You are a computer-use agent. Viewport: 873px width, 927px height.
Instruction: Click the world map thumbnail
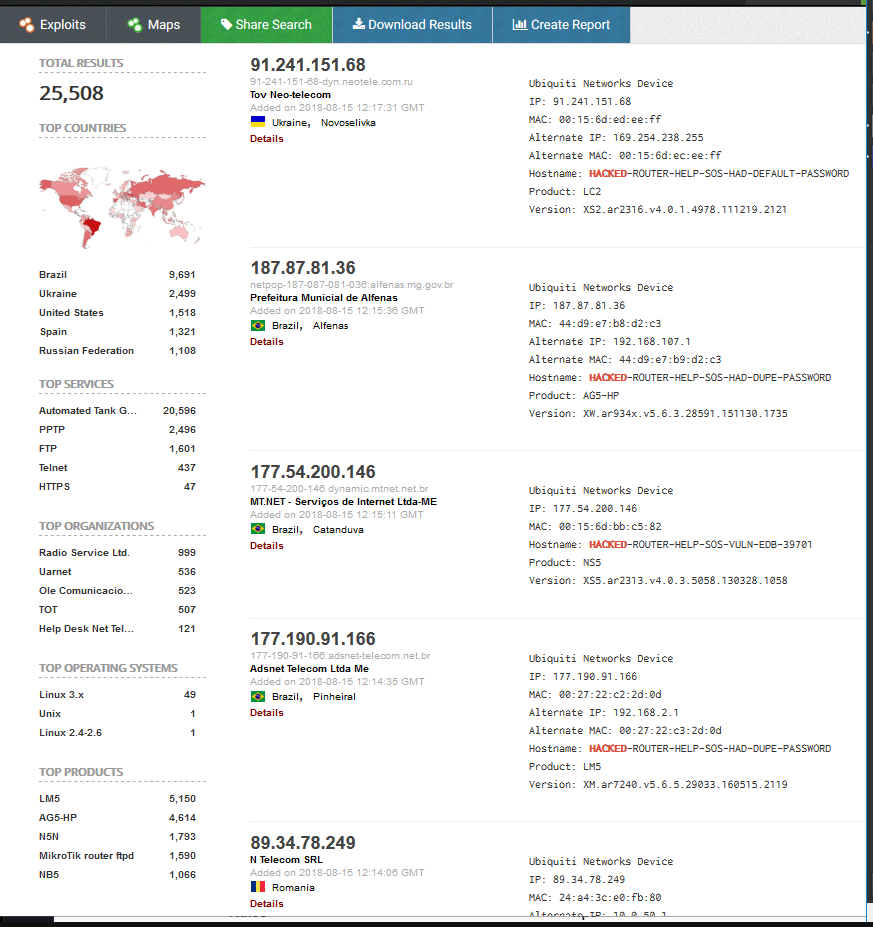(x=122, y=208)
